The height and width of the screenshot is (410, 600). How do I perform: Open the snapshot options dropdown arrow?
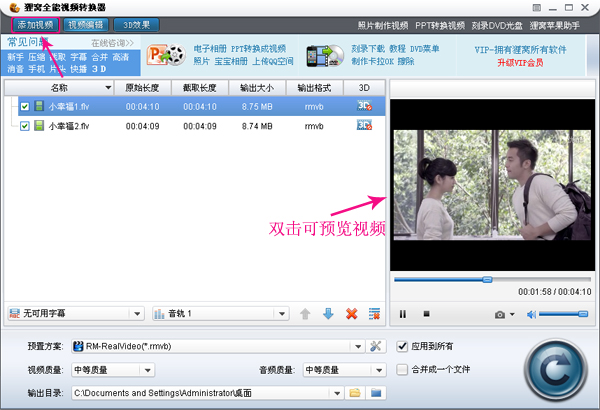512,315
